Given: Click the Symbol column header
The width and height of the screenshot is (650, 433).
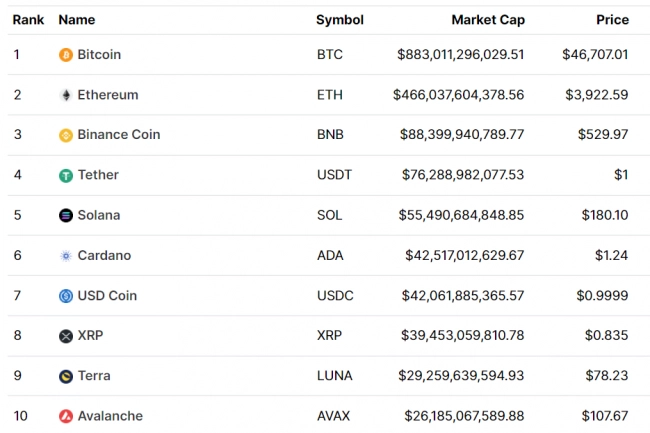Looking at the screenshot, I should (x=339, y=20).
